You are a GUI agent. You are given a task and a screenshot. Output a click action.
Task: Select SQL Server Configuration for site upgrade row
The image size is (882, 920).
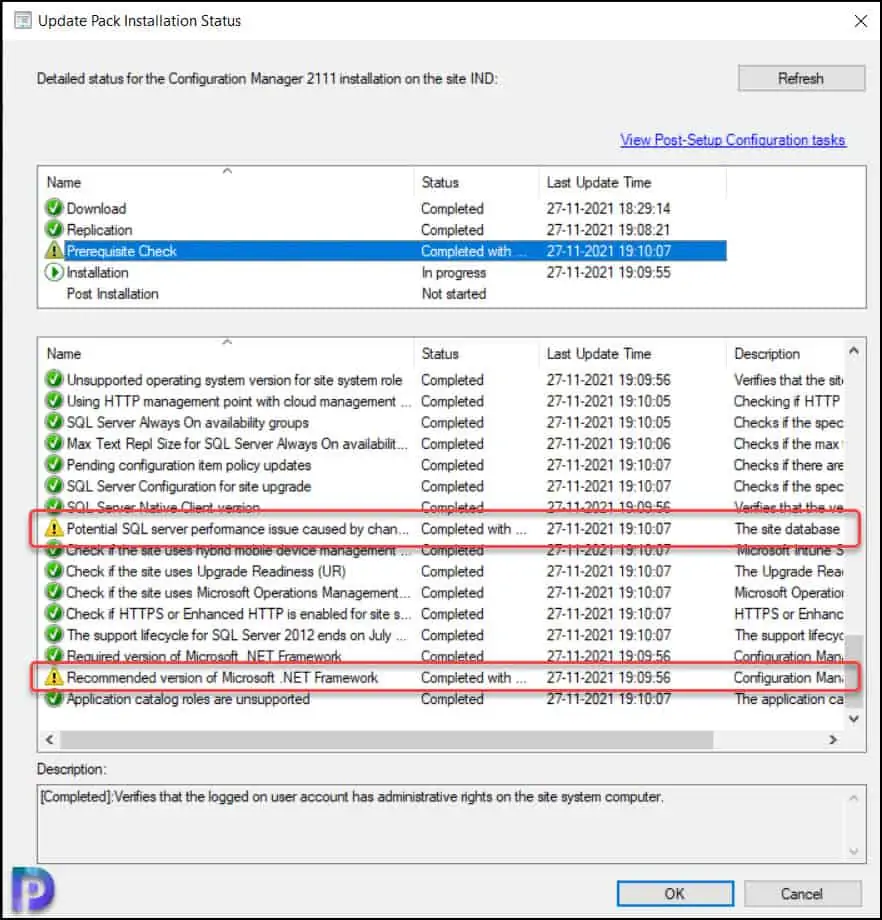[x=443, y=486]
